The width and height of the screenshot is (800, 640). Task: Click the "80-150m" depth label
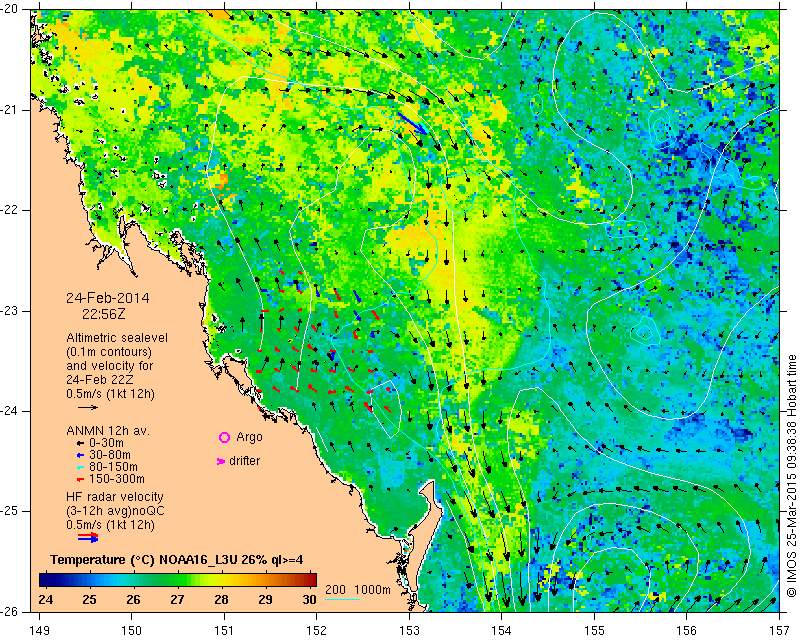pyautogui.click(x=113, y=467)
